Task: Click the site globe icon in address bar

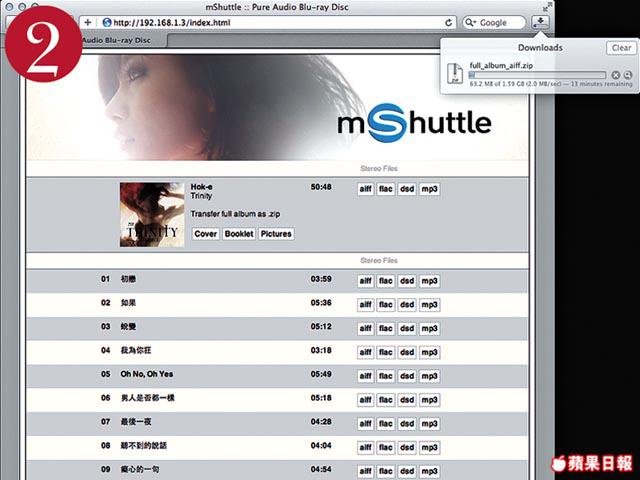Action: tap(106, 22)
